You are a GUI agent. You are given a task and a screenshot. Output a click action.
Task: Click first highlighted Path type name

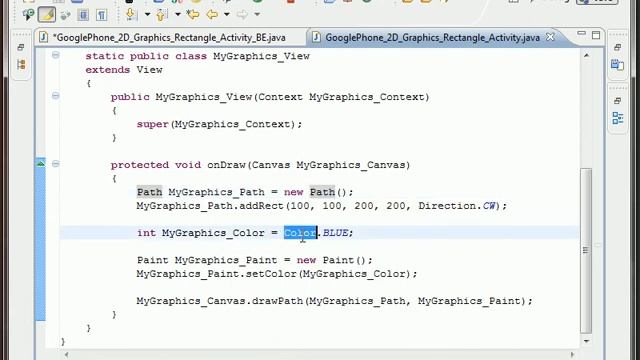149,192
